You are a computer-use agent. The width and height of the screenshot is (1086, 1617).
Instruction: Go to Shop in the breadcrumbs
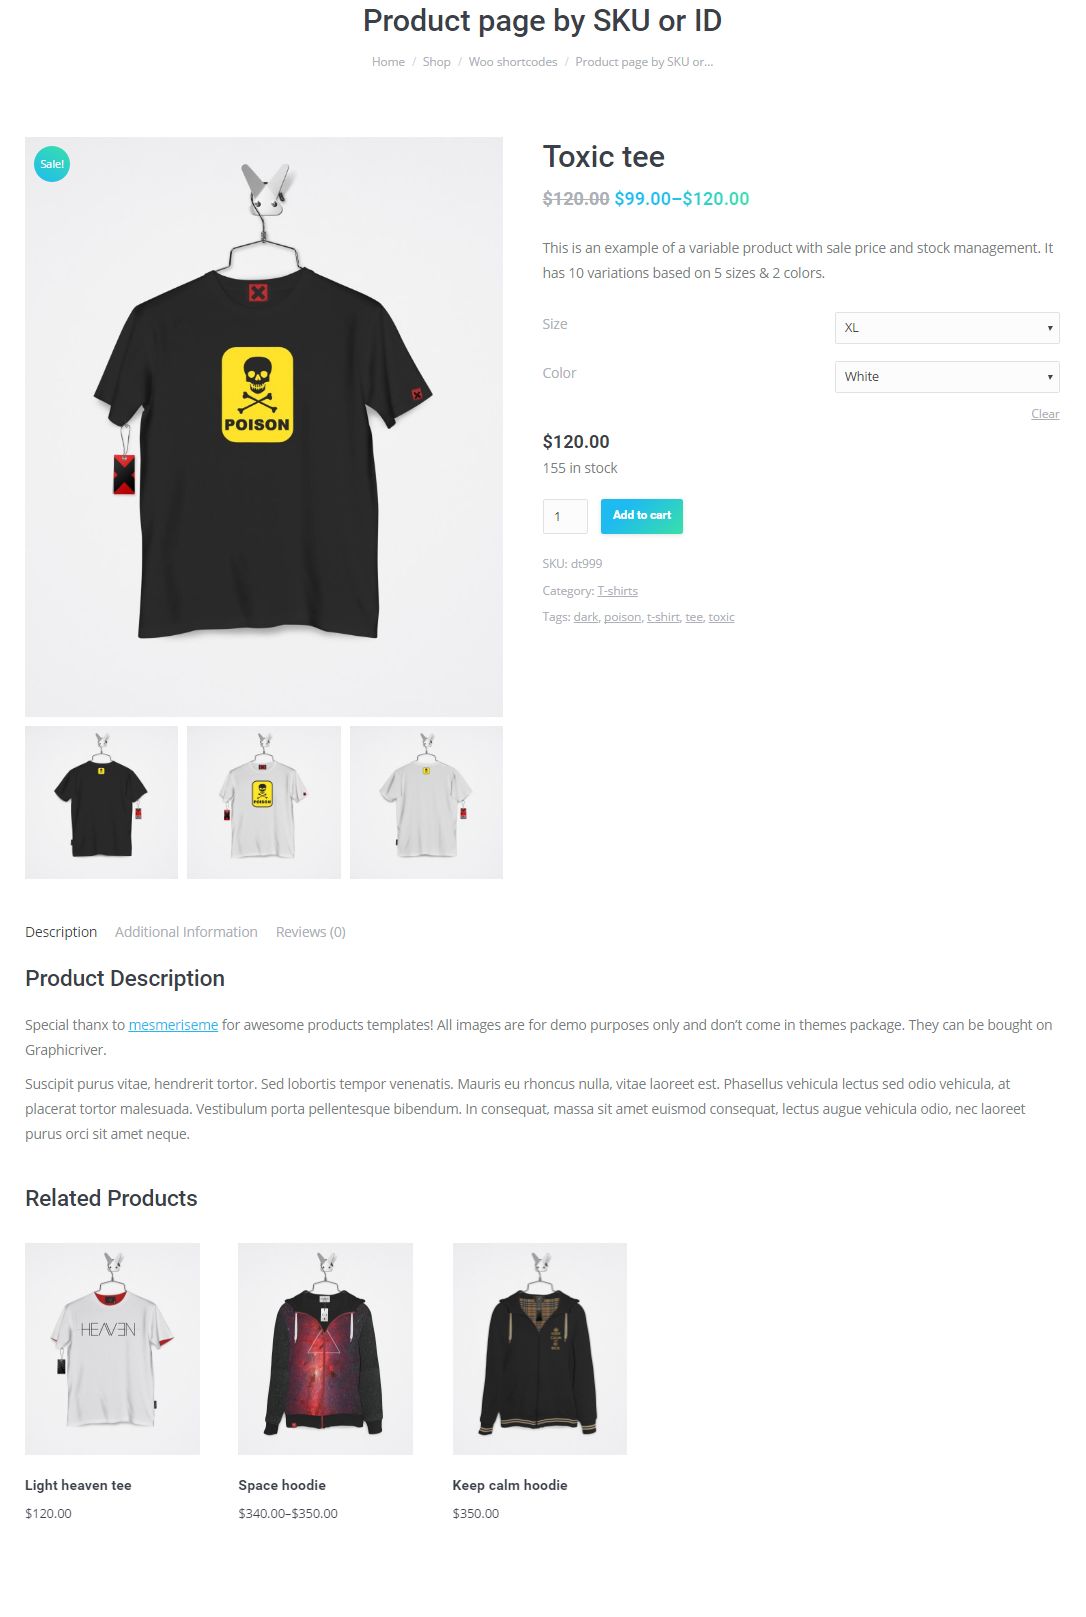[436, 62]
